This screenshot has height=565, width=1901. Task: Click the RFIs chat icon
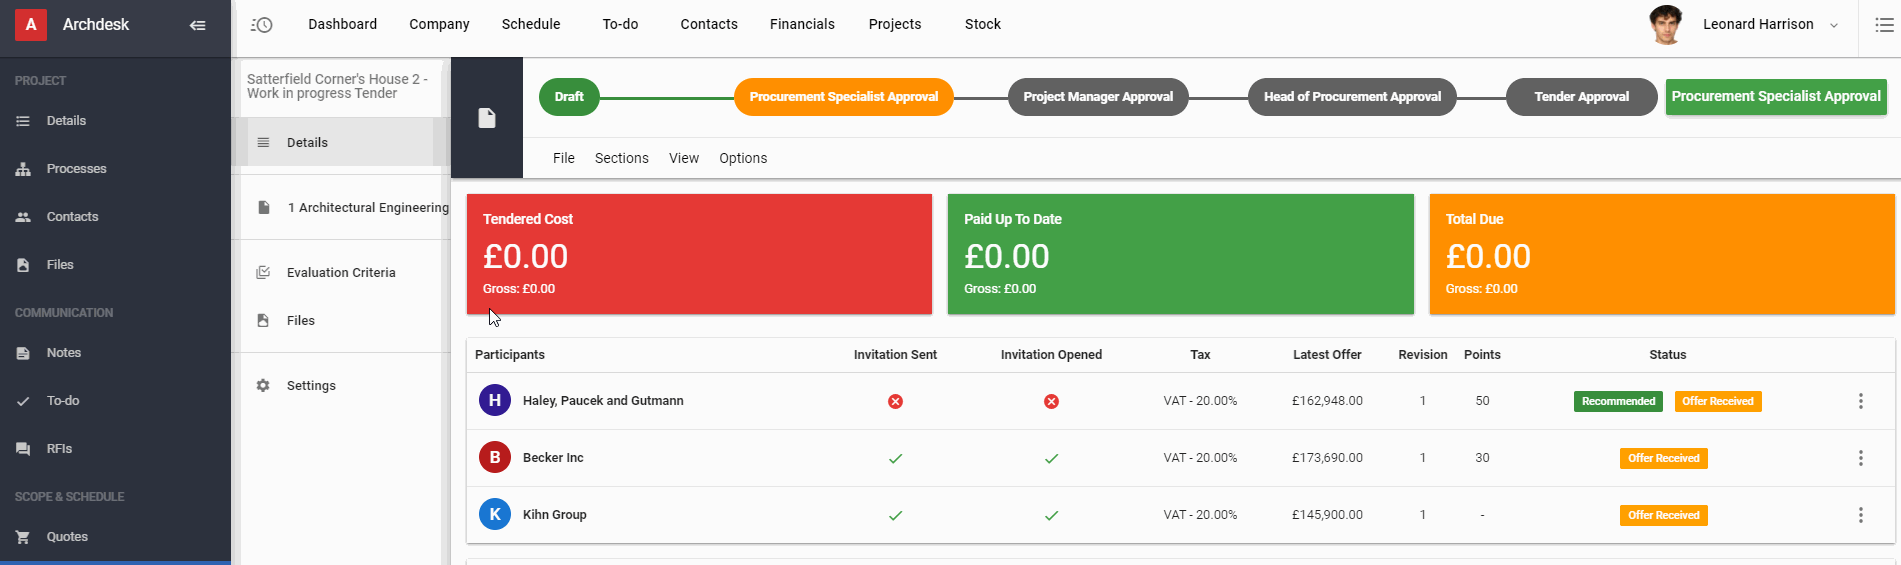coord(23,449)
